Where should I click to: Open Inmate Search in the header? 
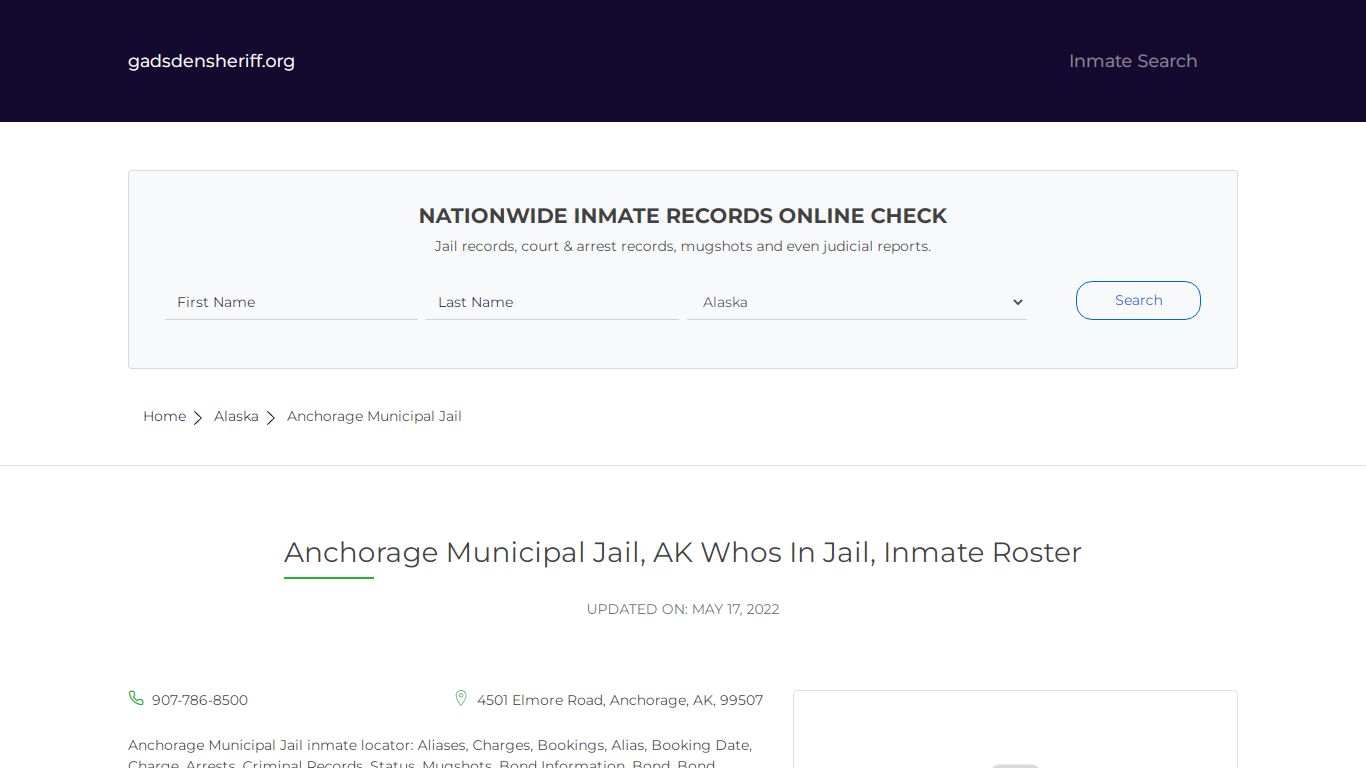click(1133, 61)
